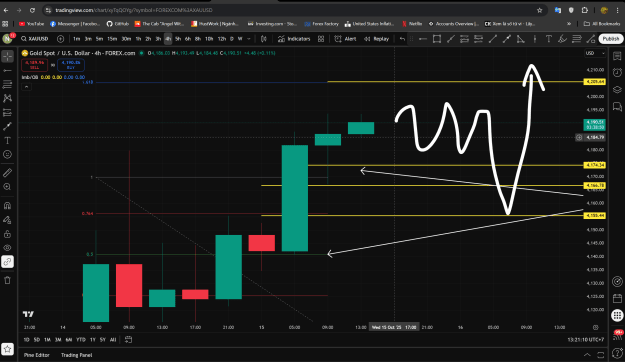Click the red SELL price button
The image size is (625, 362).
pos(35,65)
